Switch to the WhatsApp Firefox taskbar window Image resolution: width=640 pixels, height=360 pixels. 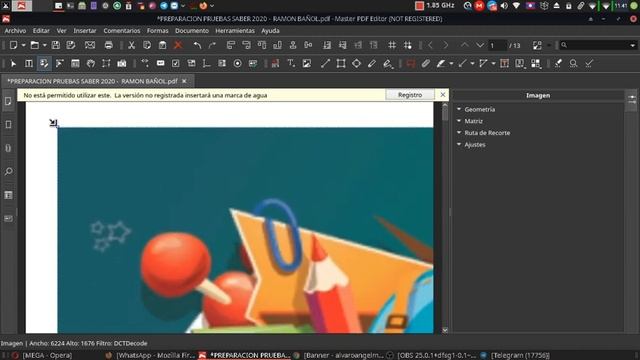[149, 356]
